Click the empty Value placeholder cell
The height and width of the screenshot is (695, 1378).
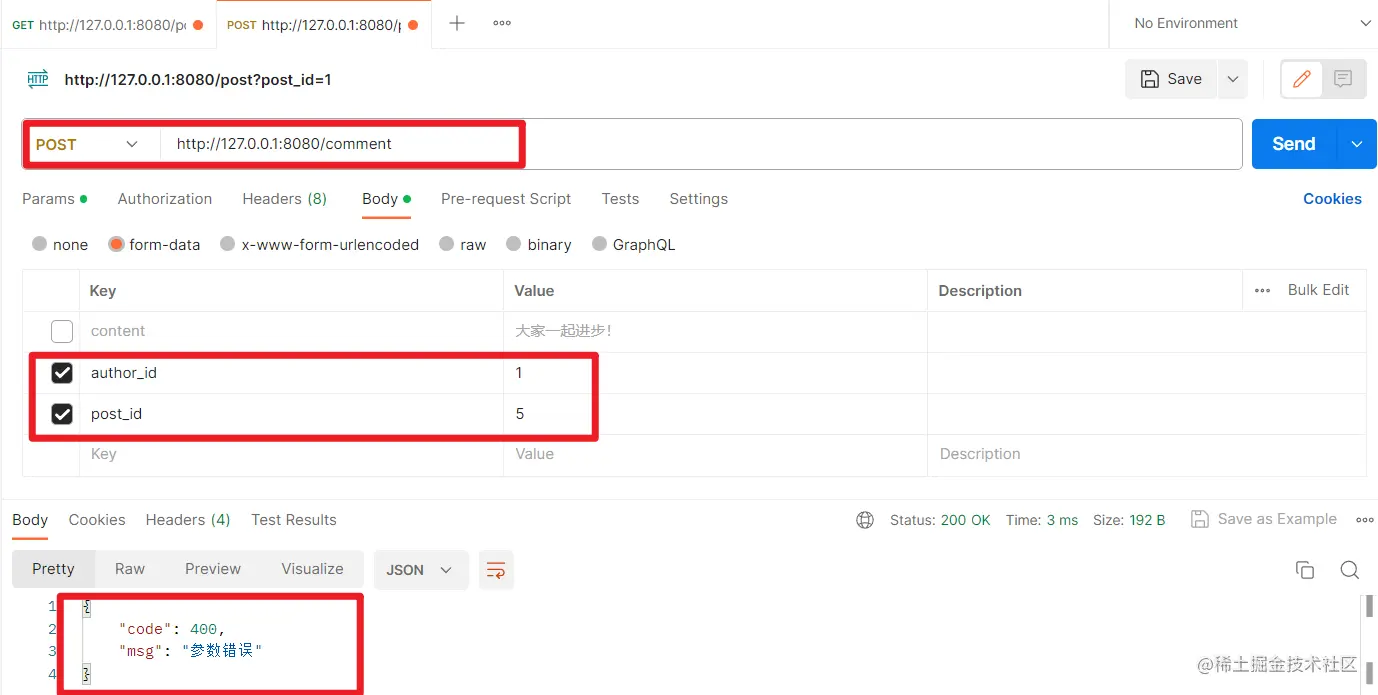click(715, 454)
